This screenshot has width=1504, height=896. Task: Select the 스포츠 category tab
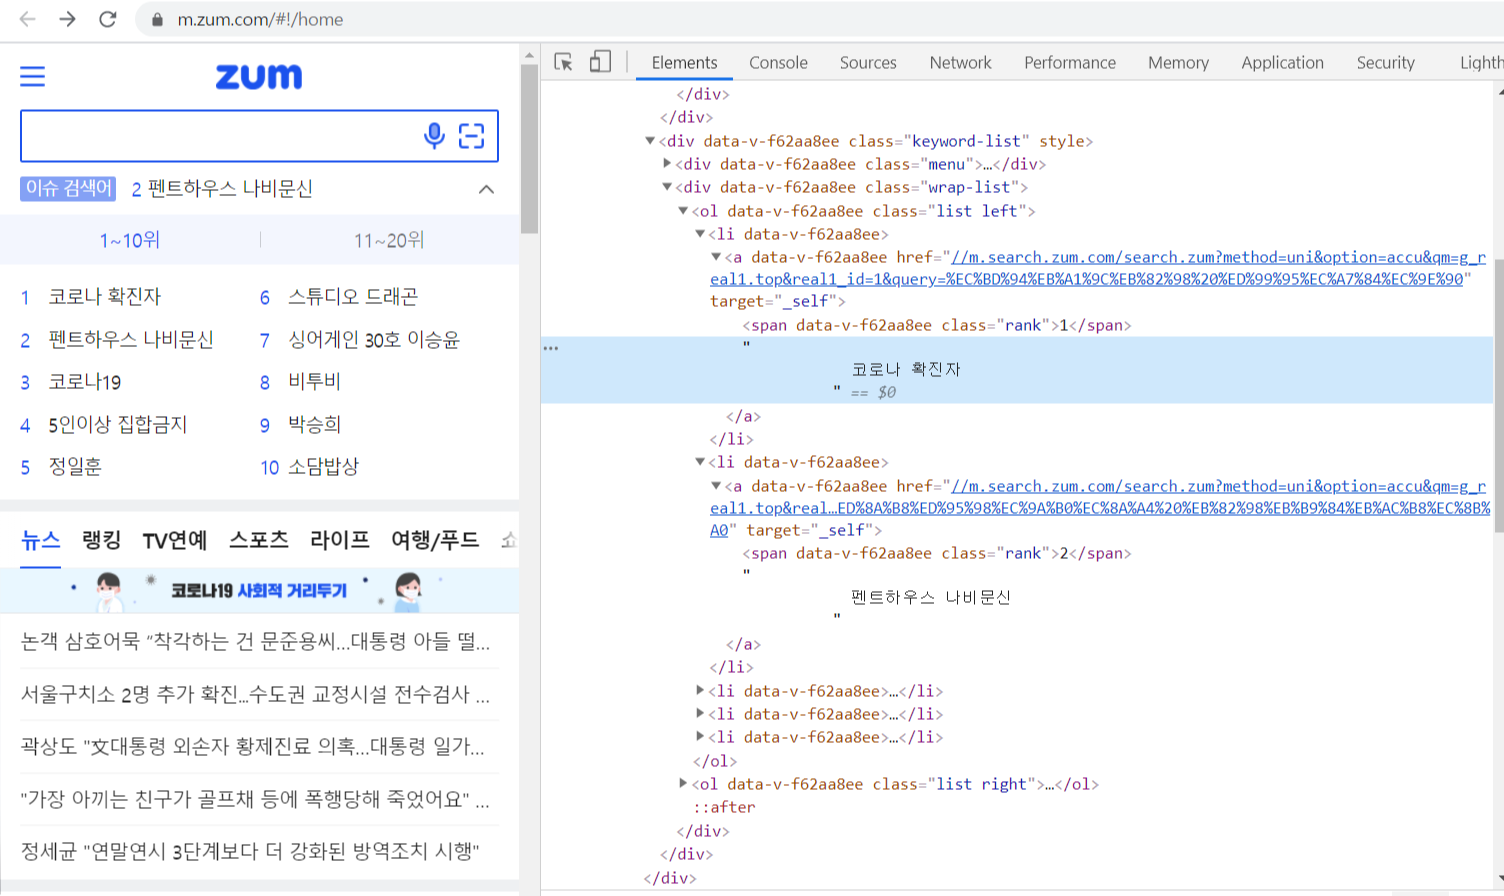point(259,540)
